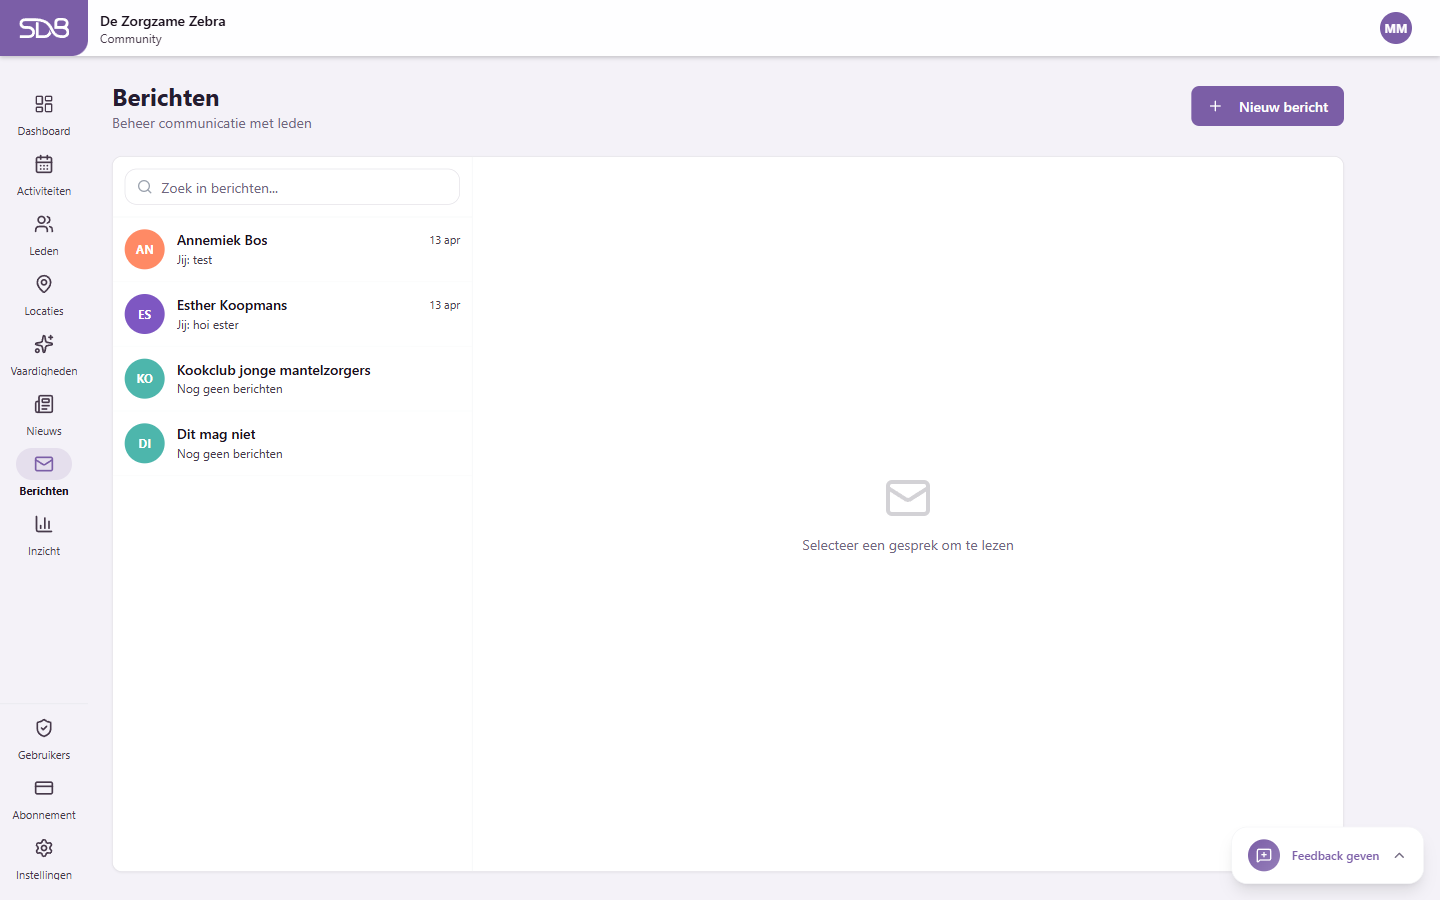Screen dimensions: 1440x900
Task: Open Berichten via the envelope icon
Action: click(44, 464)
